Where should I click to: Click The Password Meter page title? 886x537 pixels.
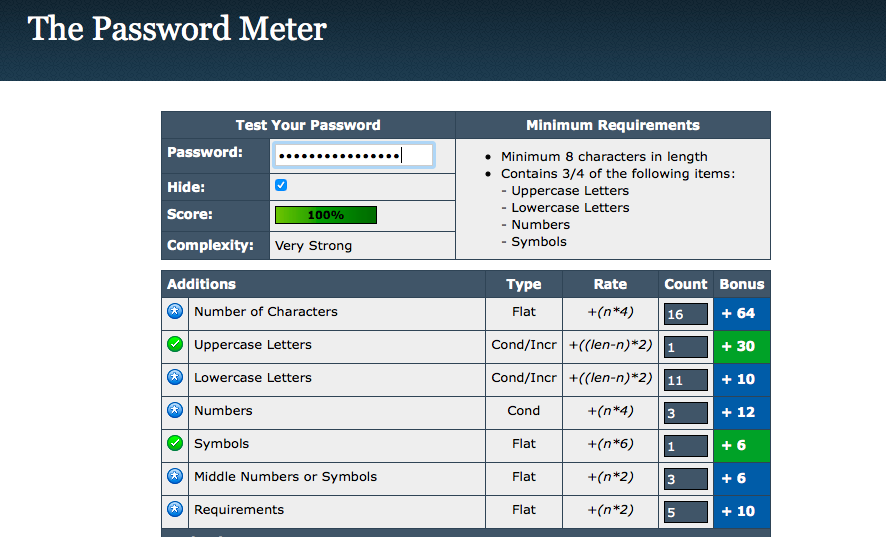coord(177,28)
